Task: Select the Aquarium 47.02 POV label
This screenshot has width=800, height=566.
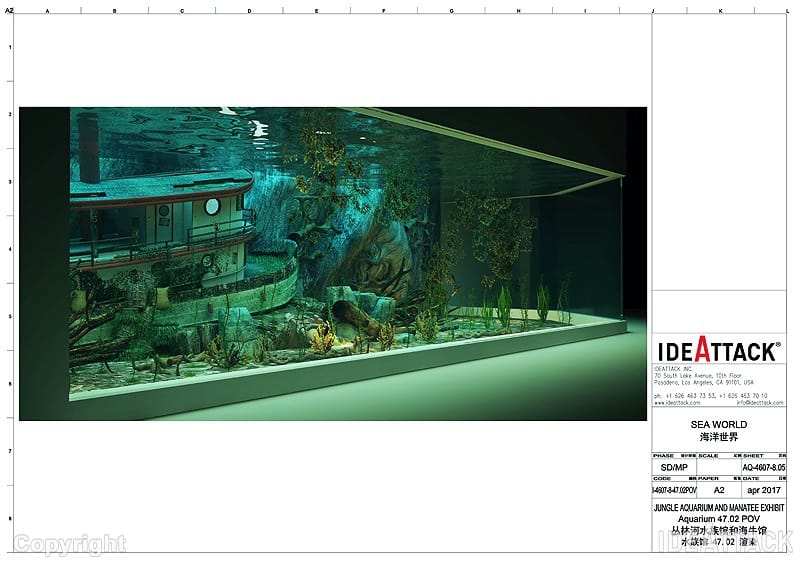Action: [719, 520]
